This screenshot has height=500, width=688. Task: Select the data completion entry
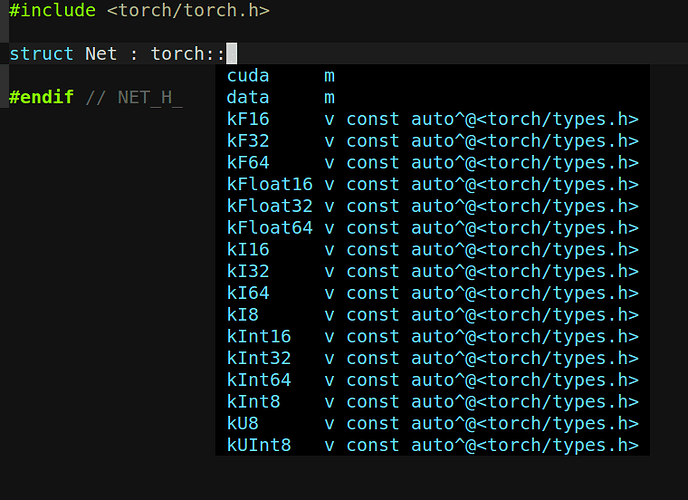[248, 98]
